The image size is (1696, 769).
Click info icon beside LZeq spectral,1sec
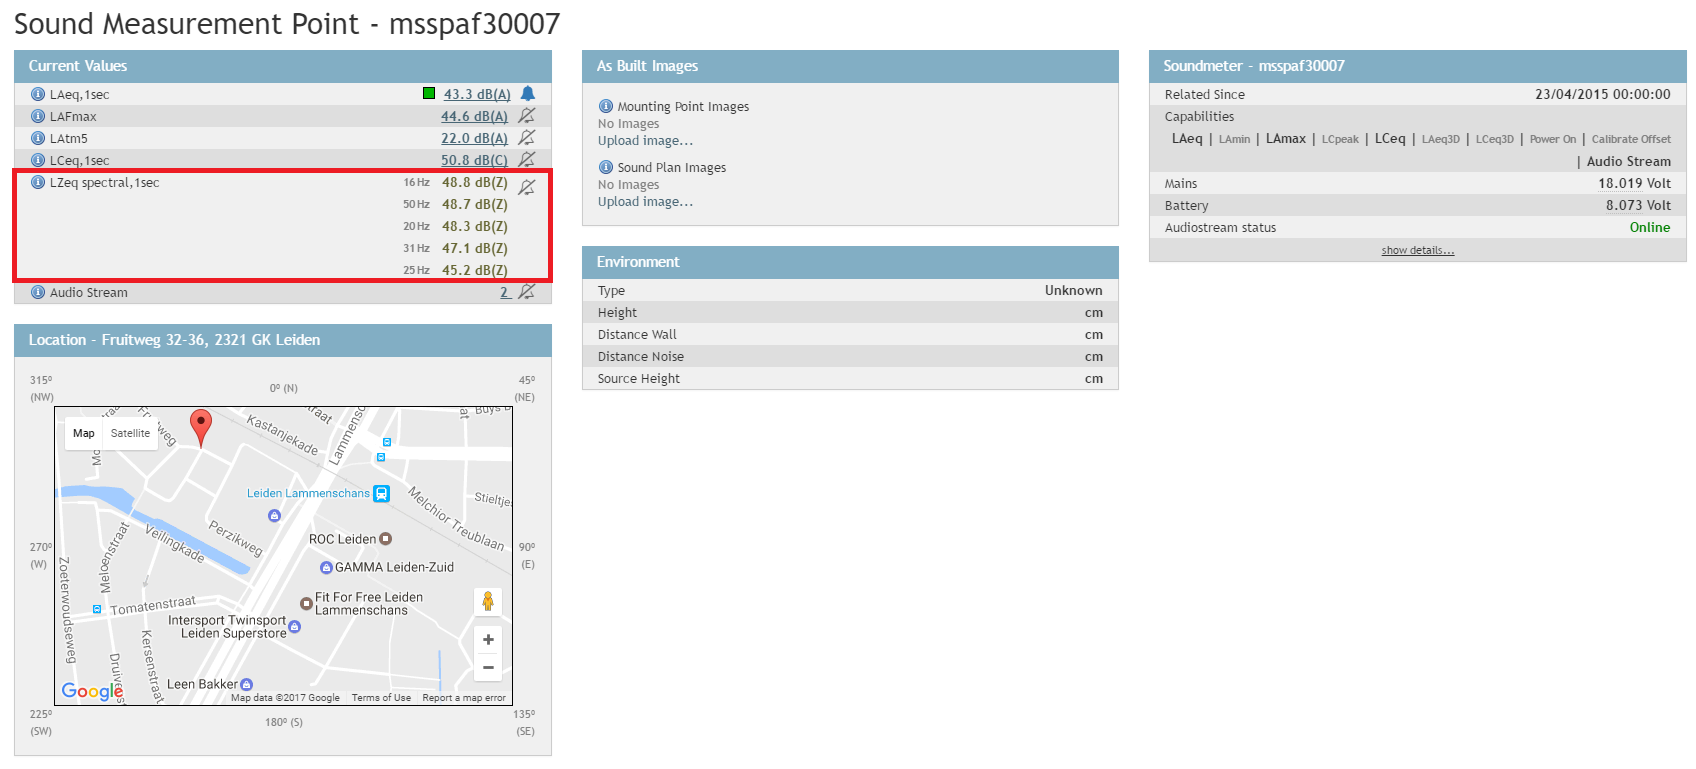[x=38, y=182]
